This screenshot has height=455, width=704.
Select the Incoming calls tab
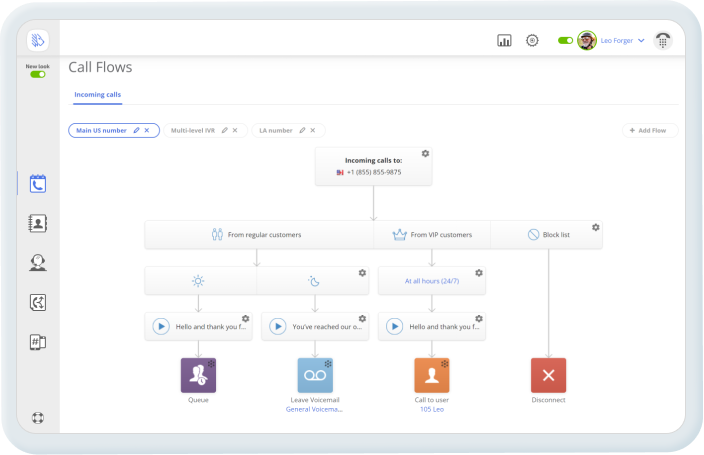click(98, 95)
